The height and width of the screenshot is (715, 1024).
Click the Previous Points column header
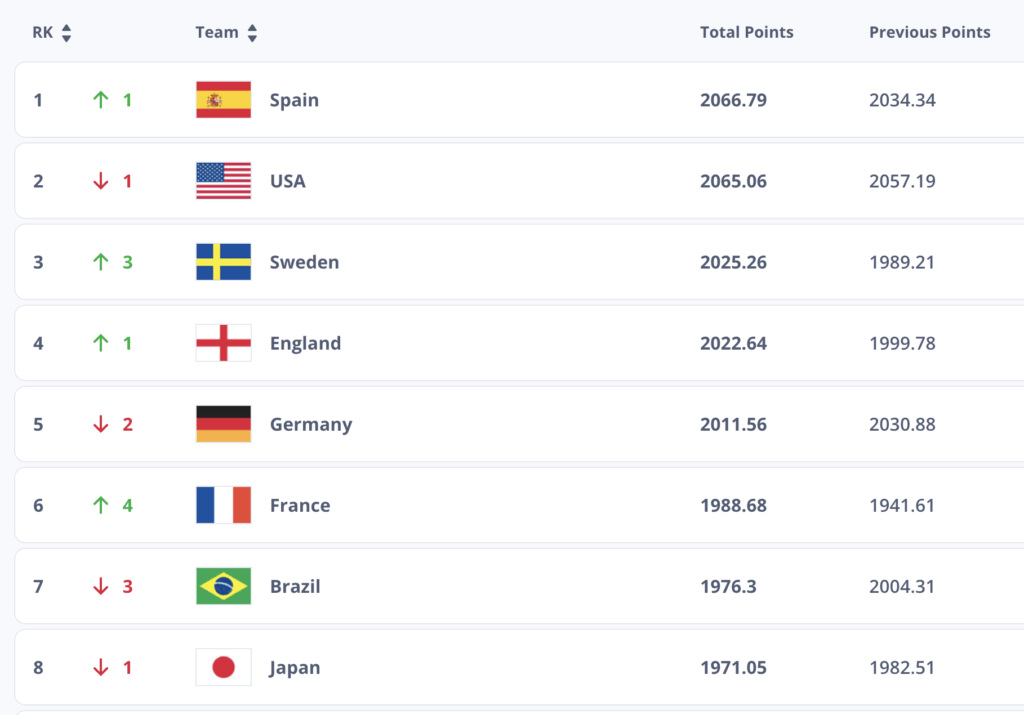(x=929, y=32)
